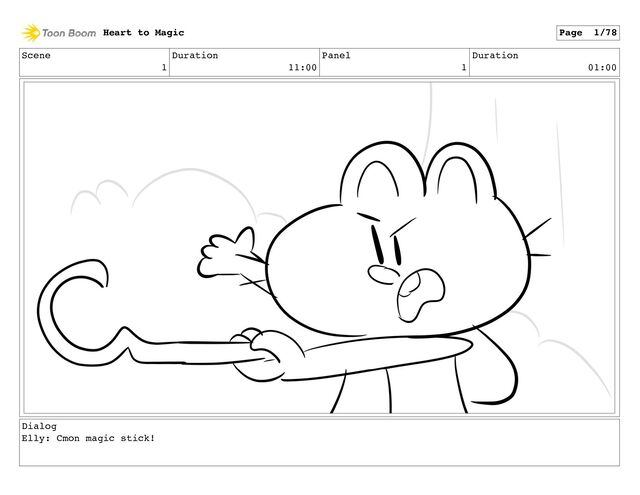Viewport: 640px width, 495px height.
Task: Select the 'Scene' header label
Action: [x=36, y=55]
